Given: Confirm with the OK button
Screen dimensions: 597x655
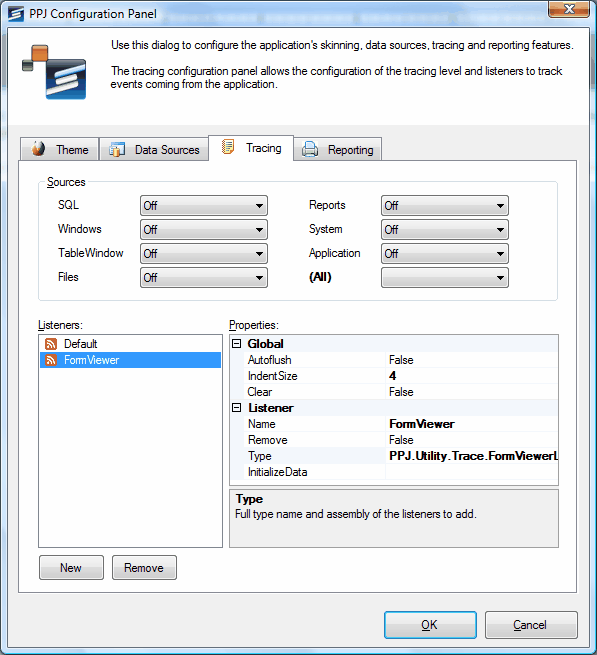Looking at the screenshot, I should (x=430, y=625).
